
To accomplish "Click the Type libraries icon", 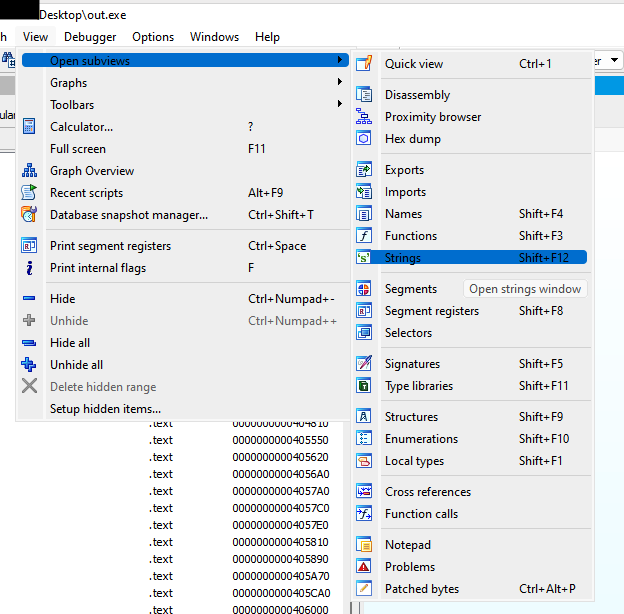I will click(364, 386).
